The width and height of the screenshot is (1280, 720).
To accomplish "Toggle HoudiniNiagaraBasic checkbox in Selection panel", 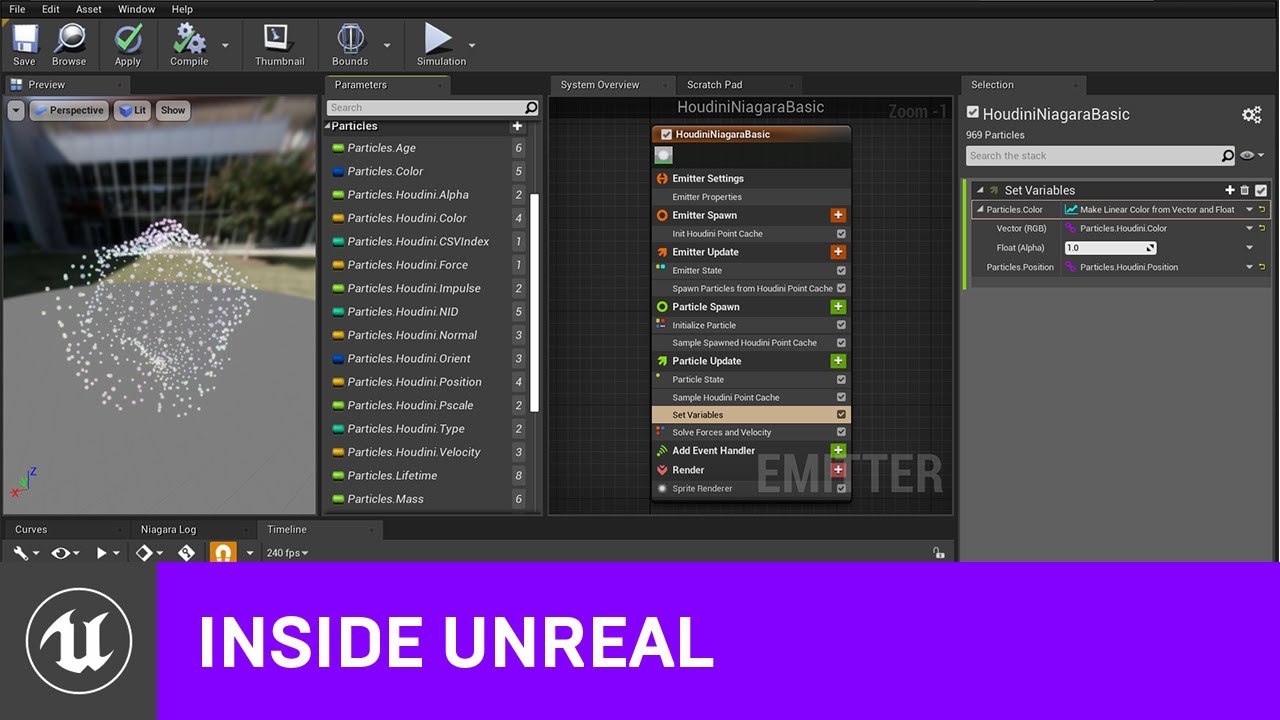I will pyautogui.click(x=973, y=113).
